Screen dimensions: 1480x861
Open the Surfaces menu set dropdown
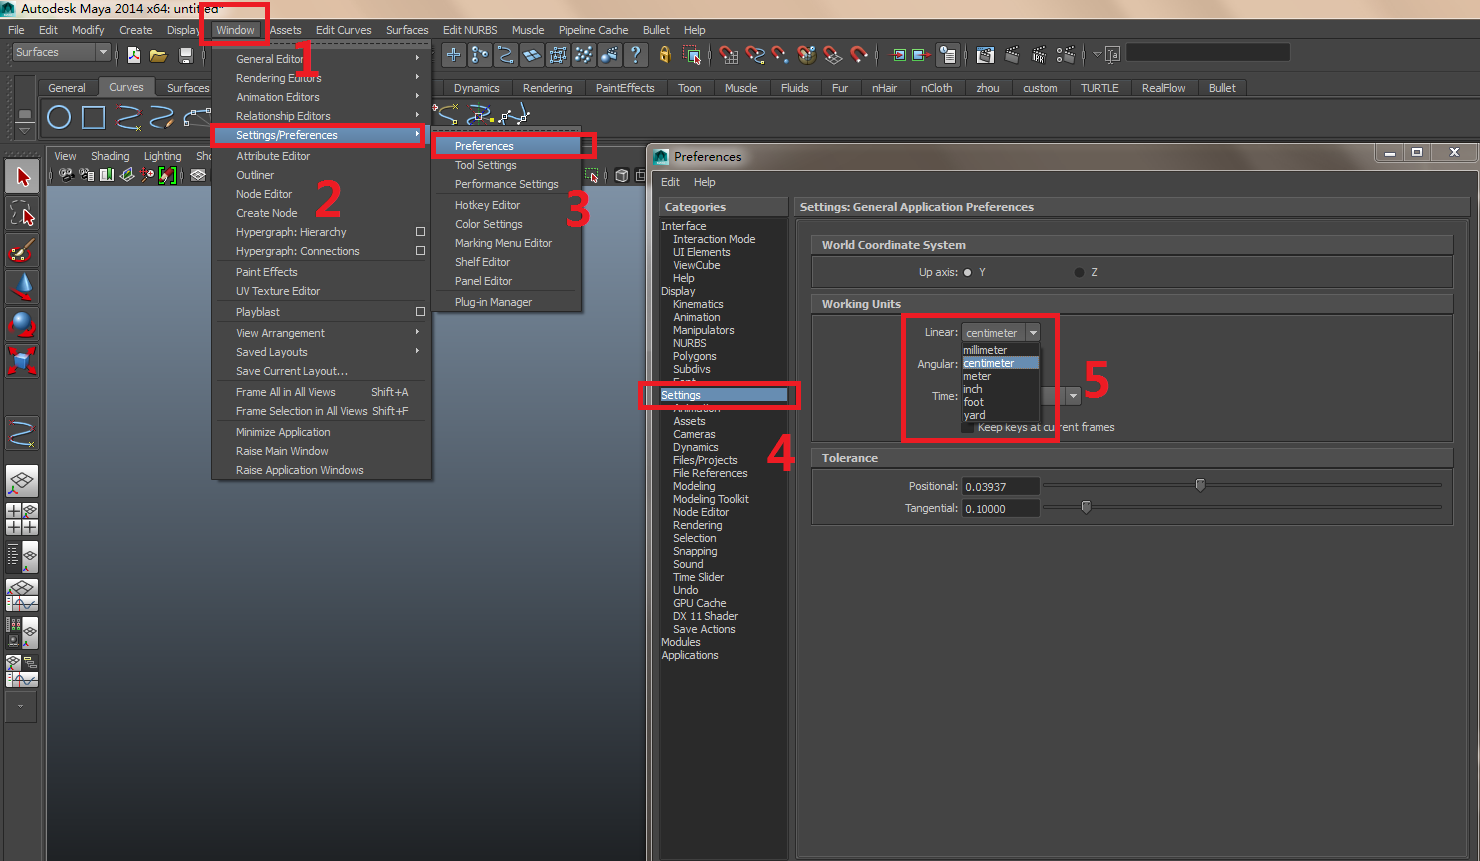[x=61, y=52]
